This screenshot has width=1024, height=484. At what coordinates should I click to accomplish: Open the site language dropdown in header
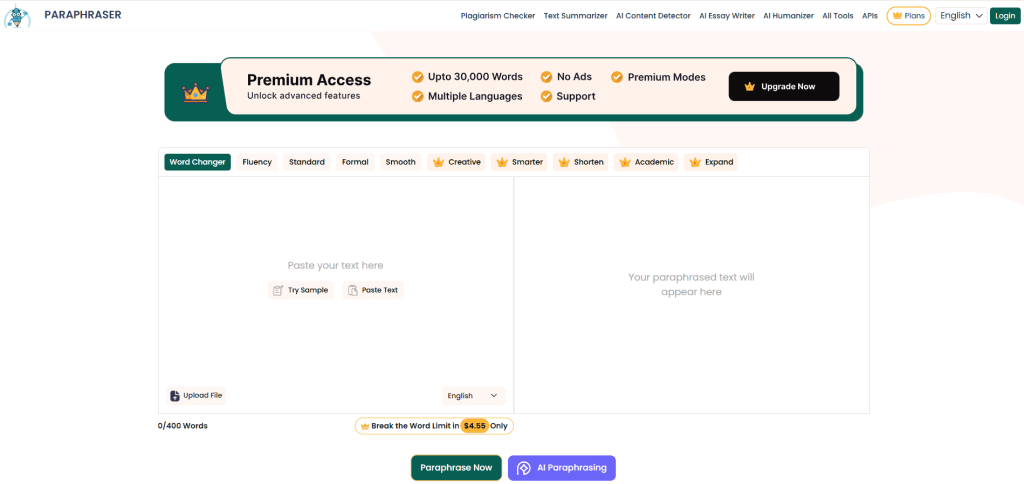pyautogui.click(x=961, y=16)
